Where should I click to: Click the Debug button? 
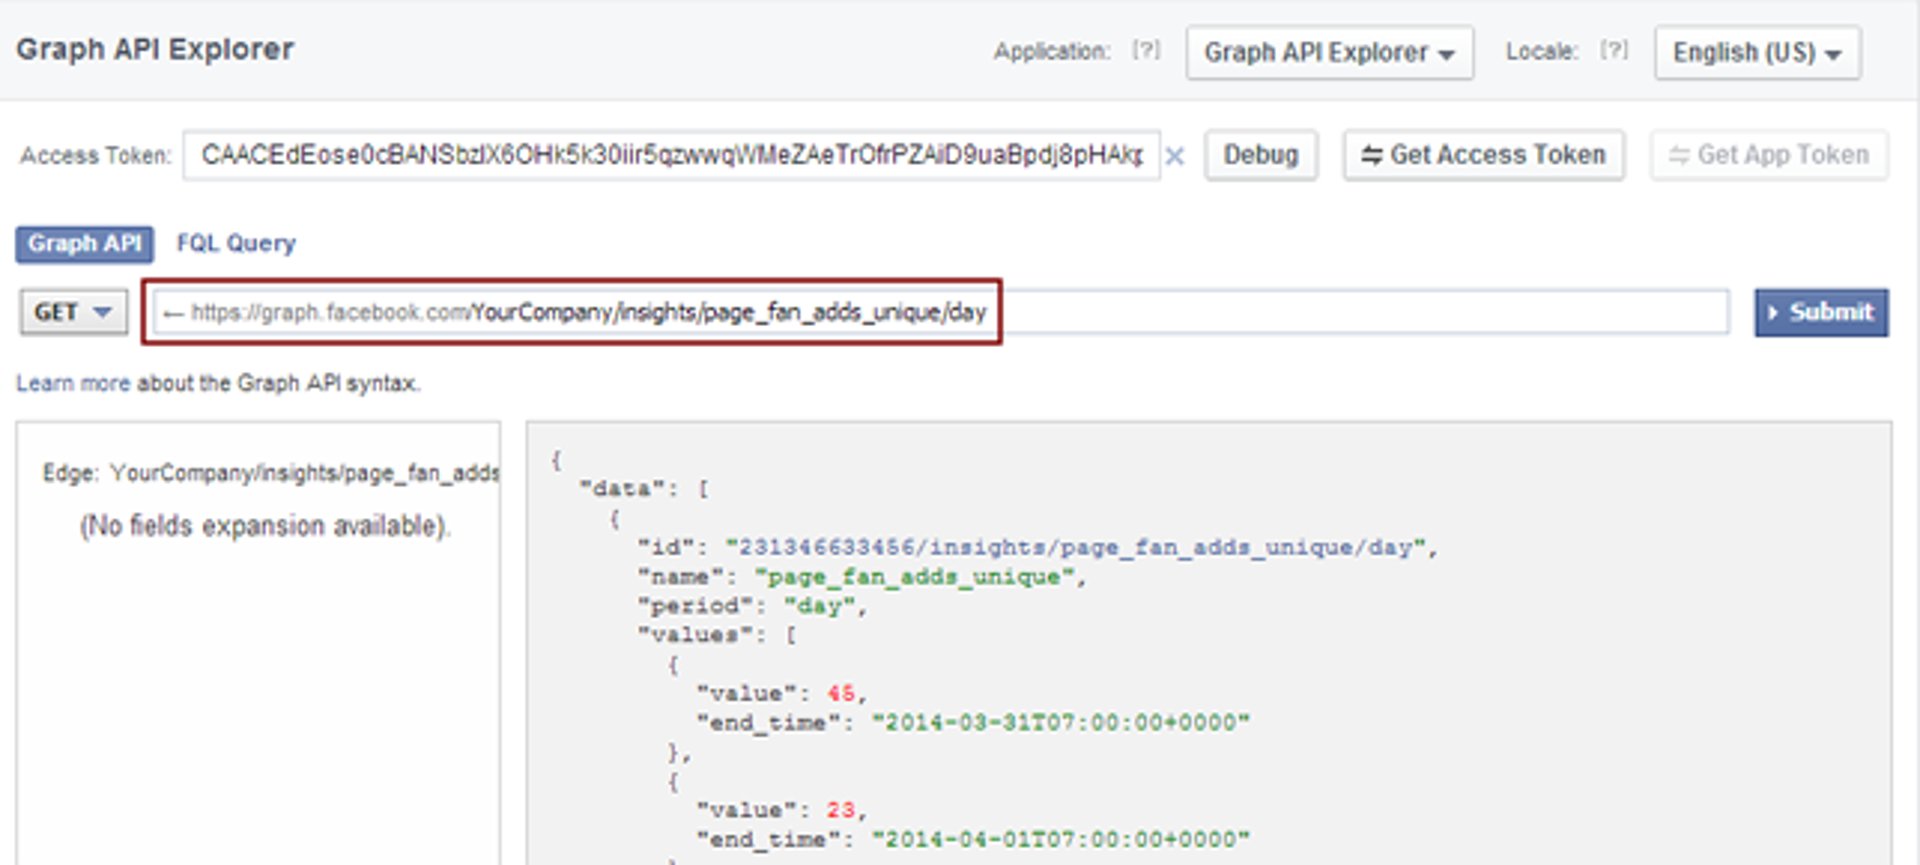pos(1261,155)
